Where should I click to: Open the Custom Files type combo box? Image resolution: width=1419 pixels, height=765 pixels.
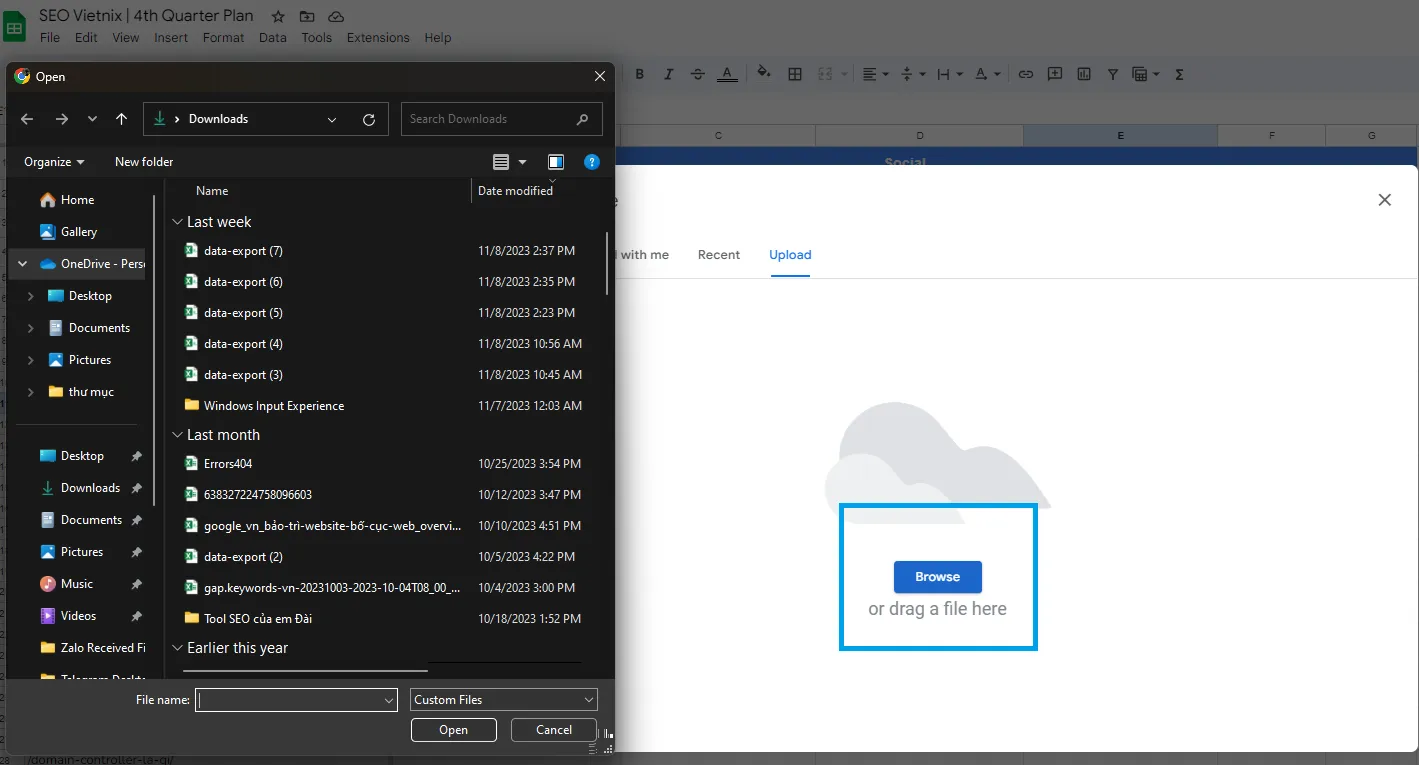[504, 700]
